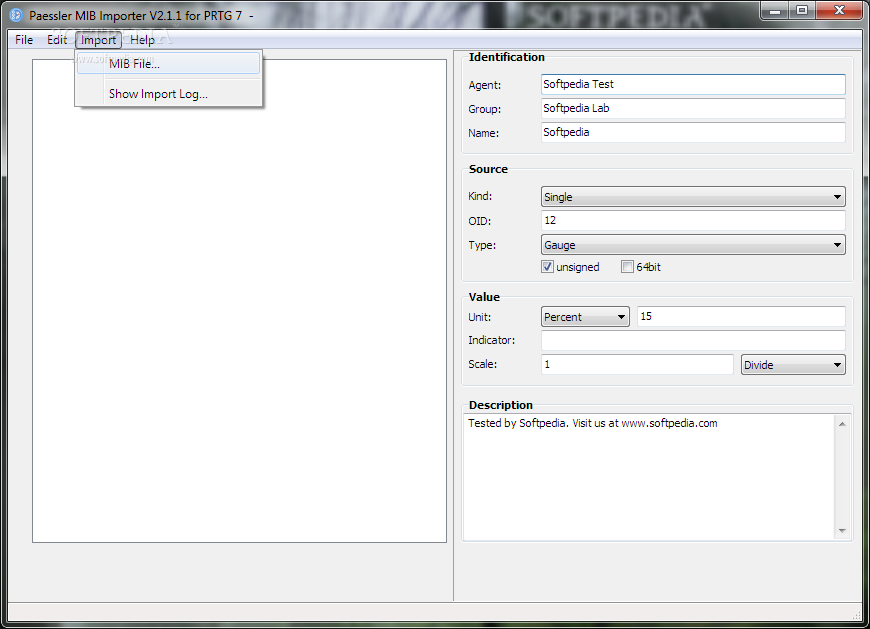
Task: Enable the 64bit checkbox
Action: [627, 267]
